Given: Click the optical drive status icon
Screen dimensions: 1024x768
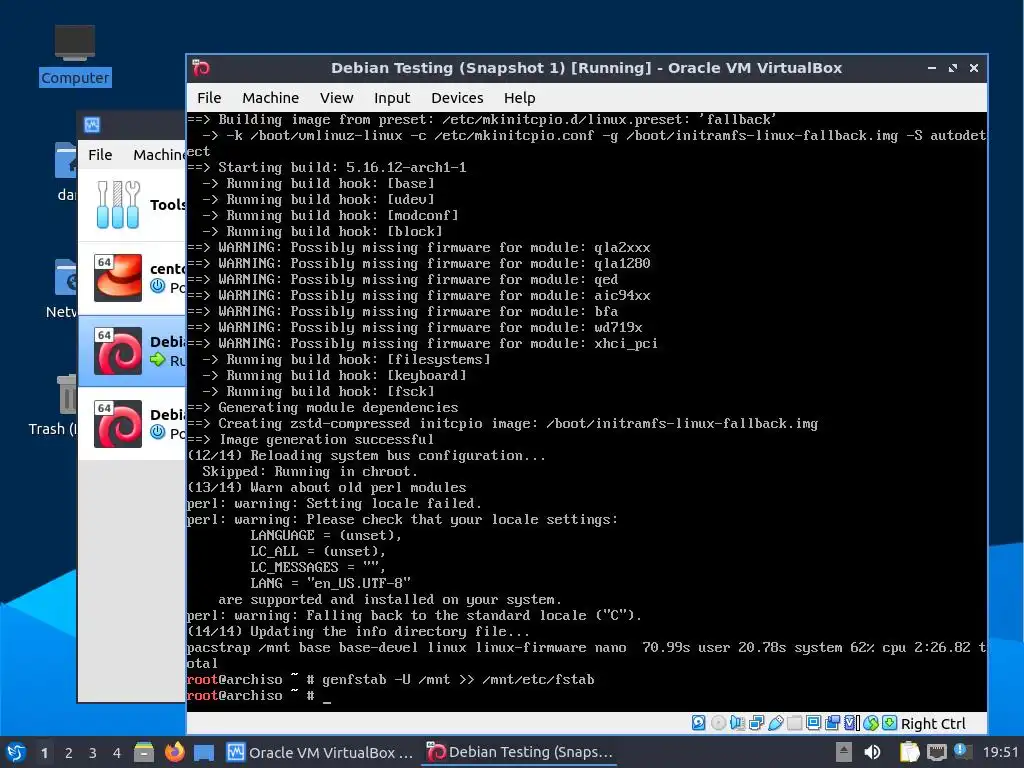Looking at the screenshot, I should point(718,723).
